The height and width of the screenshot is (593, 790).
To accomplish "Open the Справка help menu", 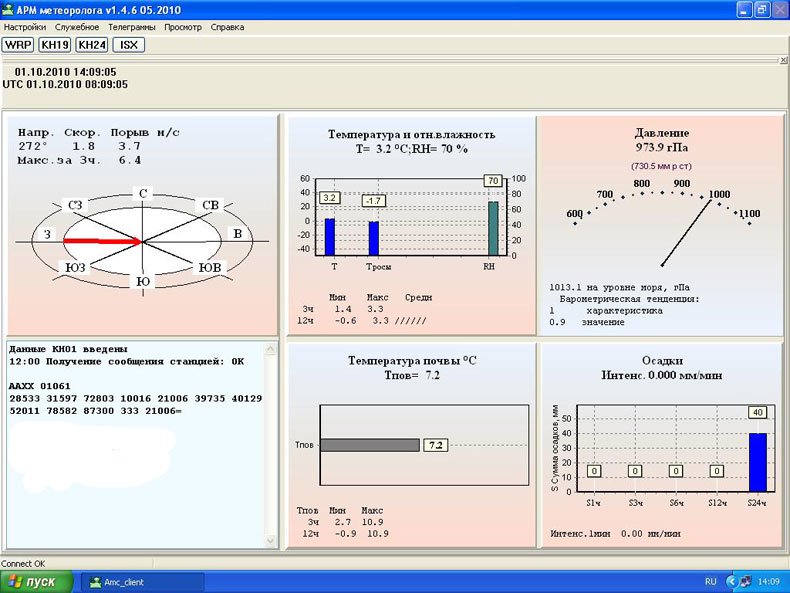I will [x=227, y=27].
